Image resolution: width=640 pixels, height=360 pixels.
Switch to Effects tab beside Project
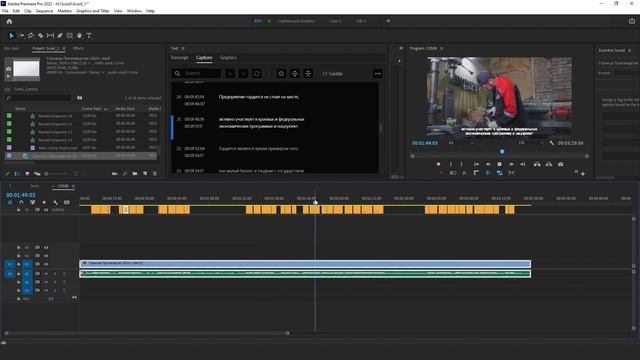(x=78, y=48)
